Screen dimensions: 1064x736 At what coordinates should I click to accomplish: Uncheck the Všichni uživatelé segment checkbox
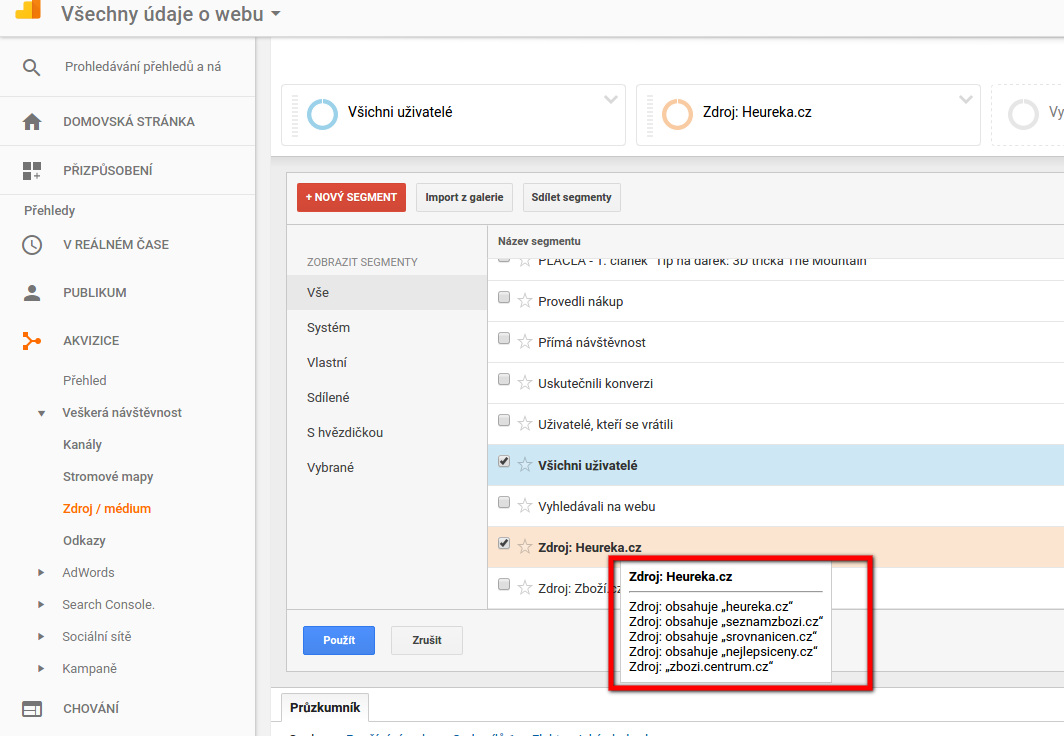coord(504,462)
